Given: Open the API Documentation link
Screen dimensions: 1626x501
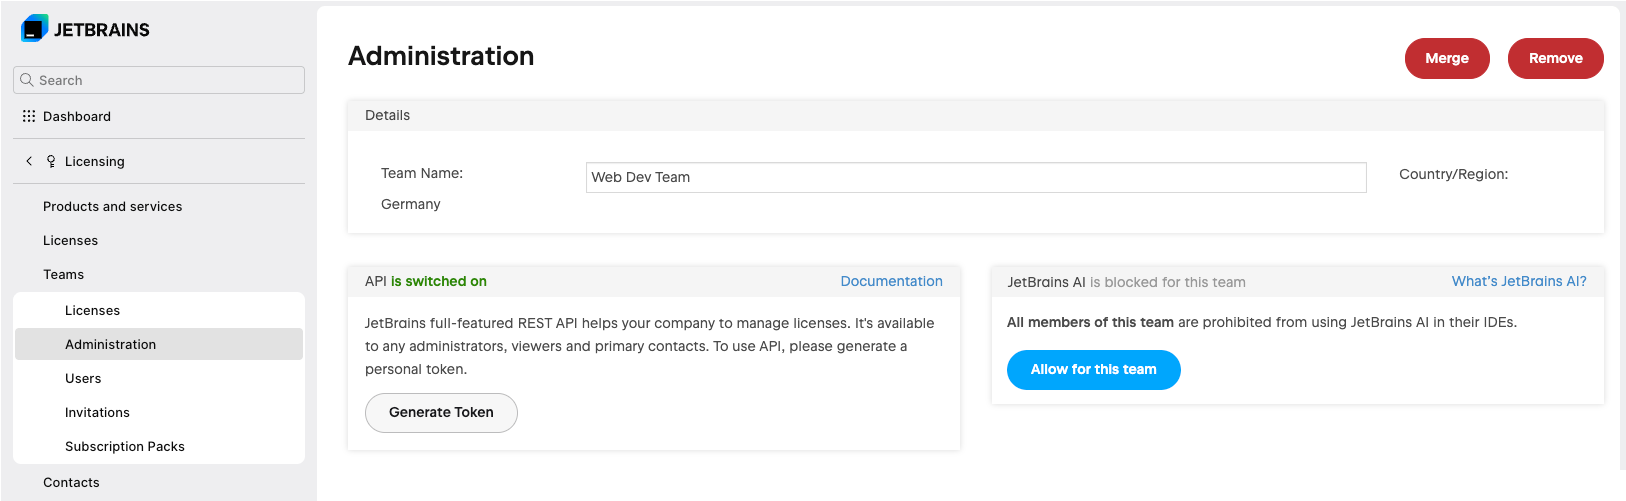Looking at the screenshot, I should 891,281.
